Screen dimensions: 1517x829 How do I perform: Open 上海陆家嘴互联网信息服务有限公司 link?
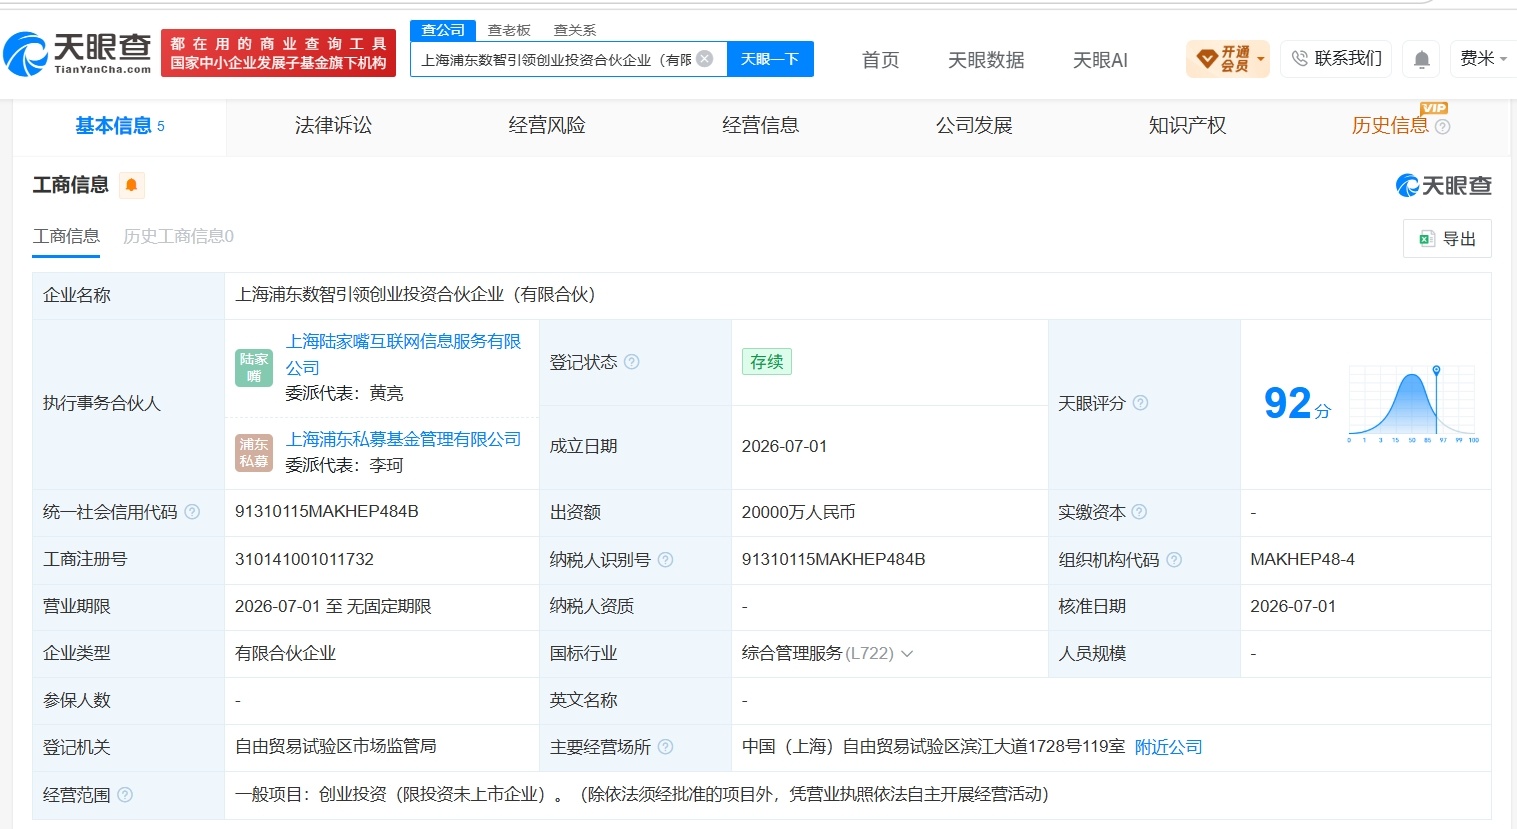403,354
